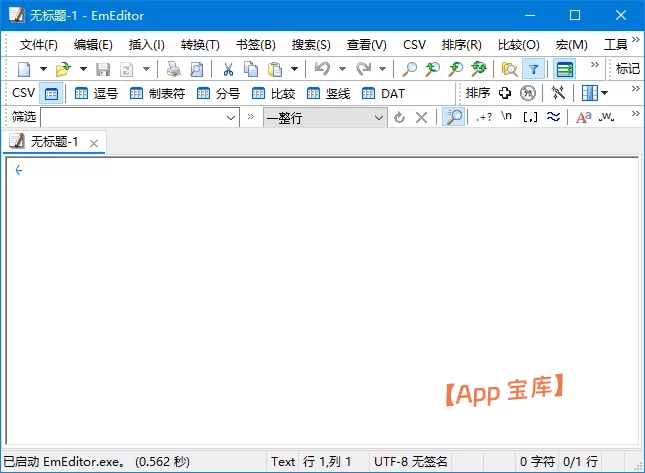
Task: Click the Replace magnifier icon
Action: (479, 69)
